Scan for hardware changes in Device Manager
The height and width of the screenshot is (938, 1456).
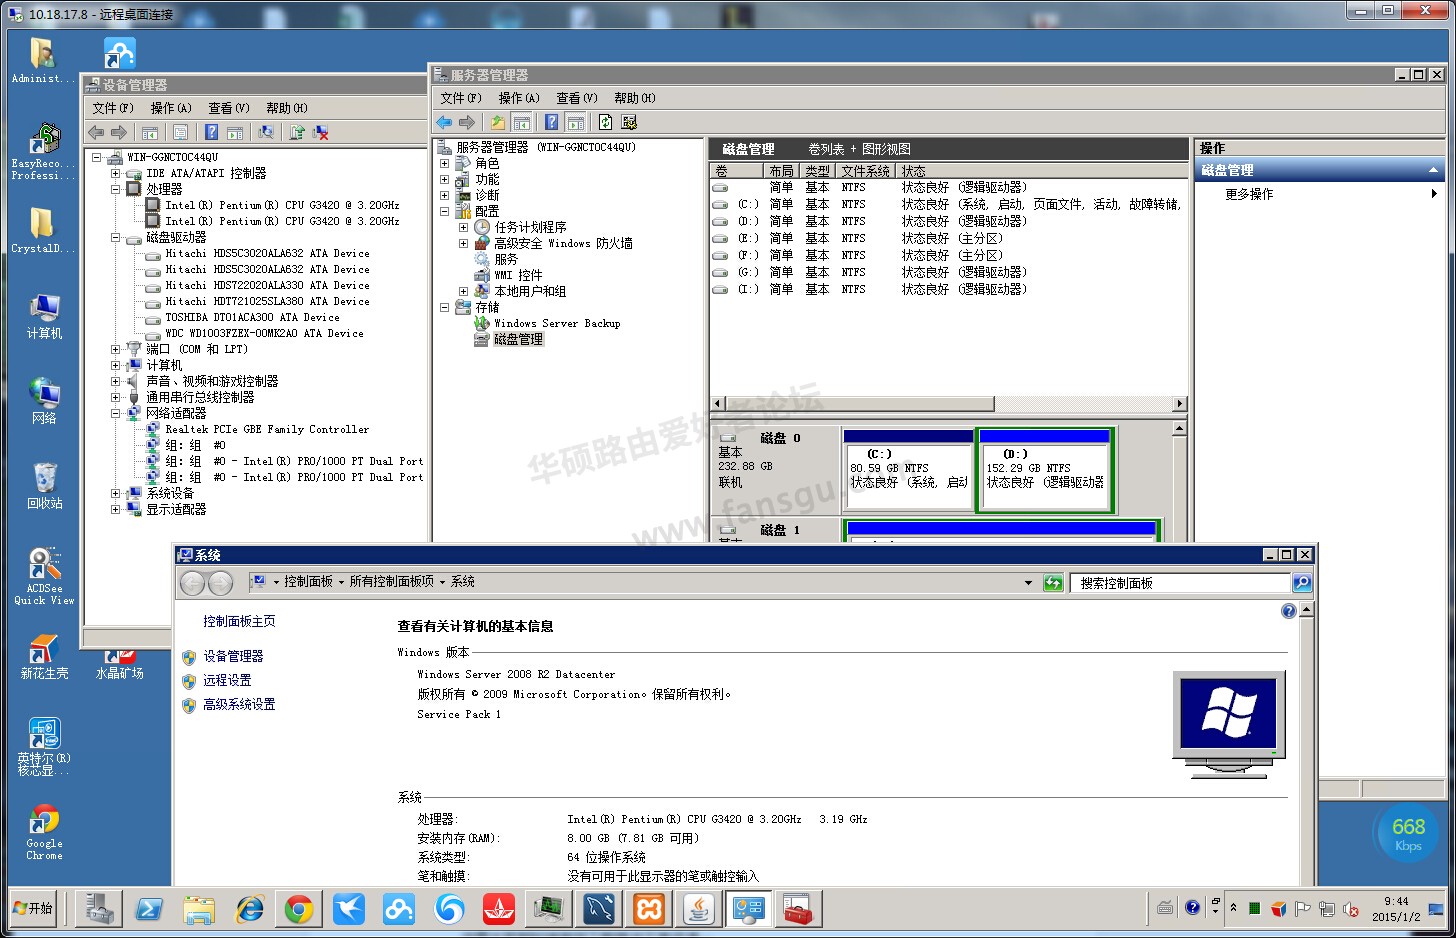click(266, 132)
